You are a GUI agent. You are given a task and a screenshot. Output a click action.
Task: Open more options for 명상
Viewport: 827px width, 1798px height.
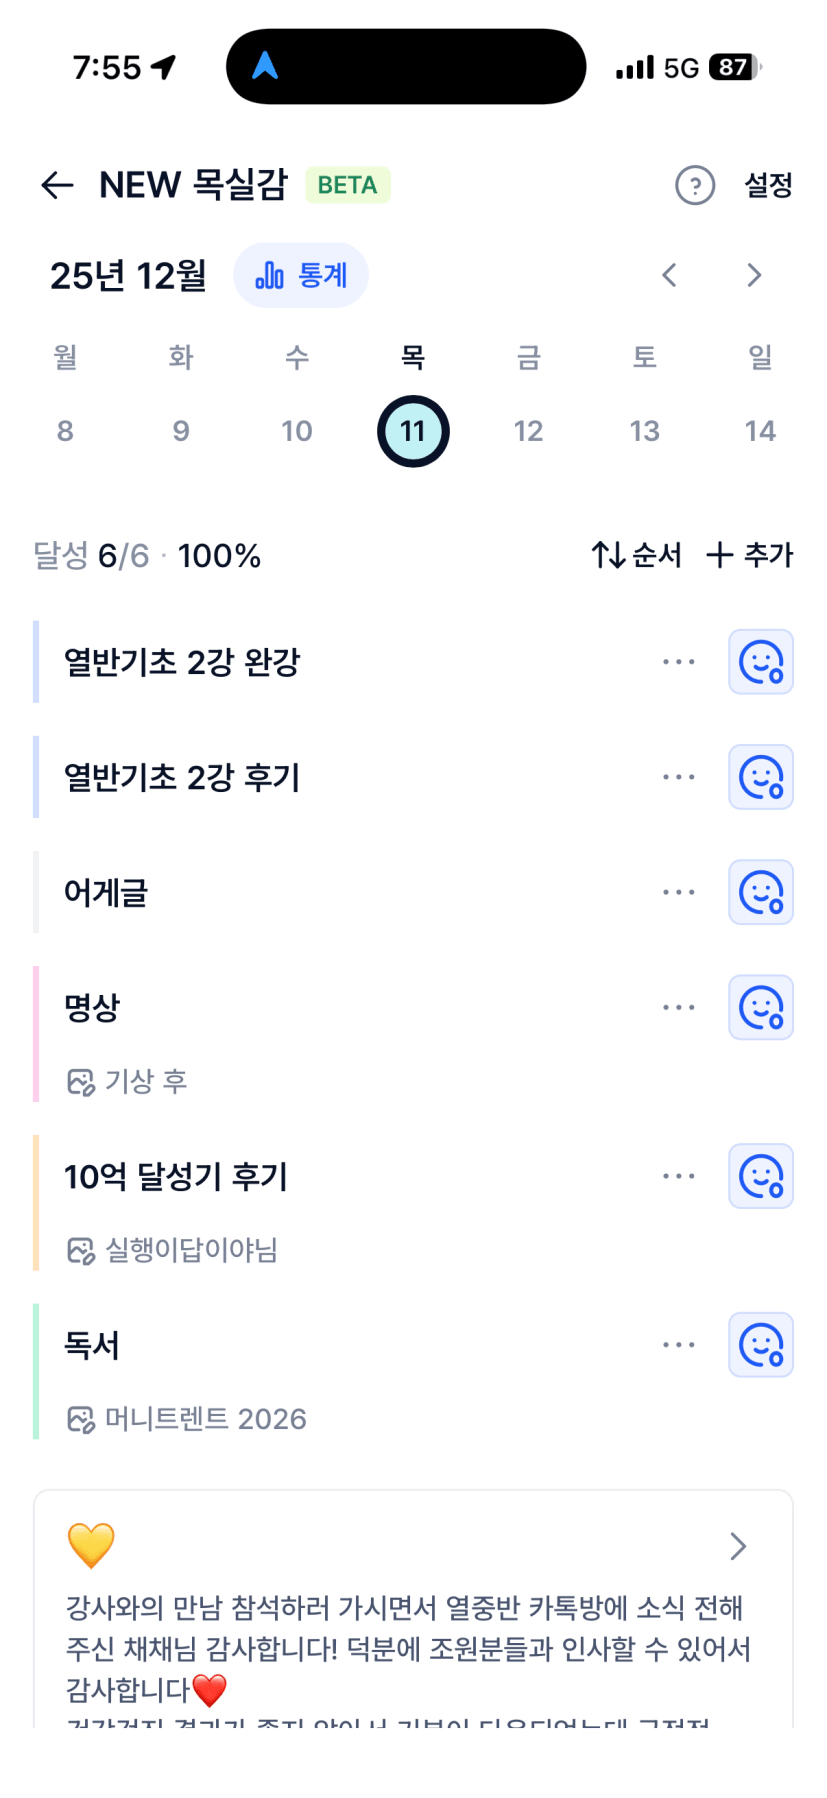click(x=678, y=1007)
